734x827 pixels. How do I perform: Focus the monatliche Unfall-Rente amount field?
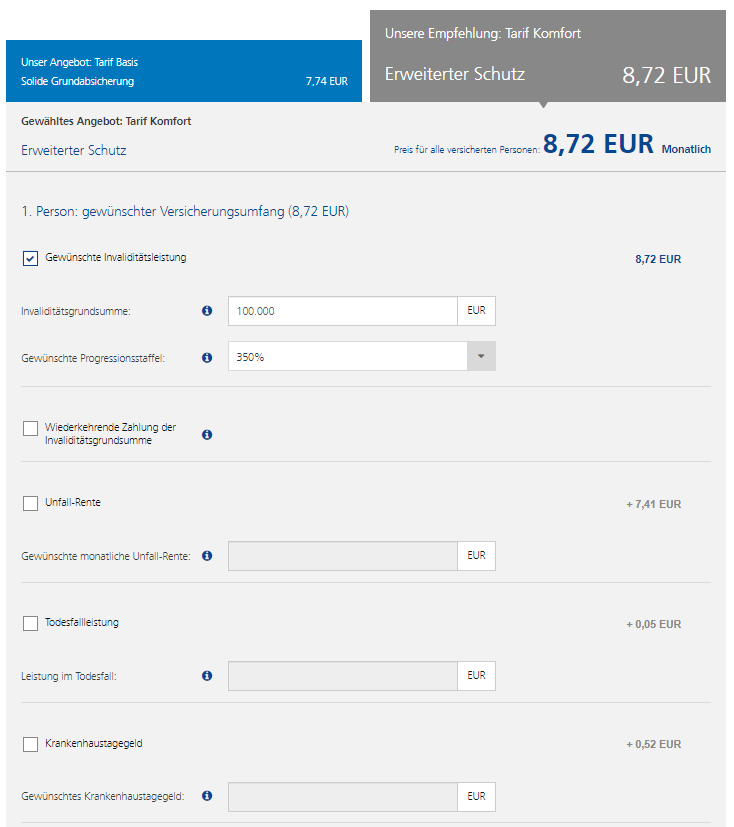point(343,556)
